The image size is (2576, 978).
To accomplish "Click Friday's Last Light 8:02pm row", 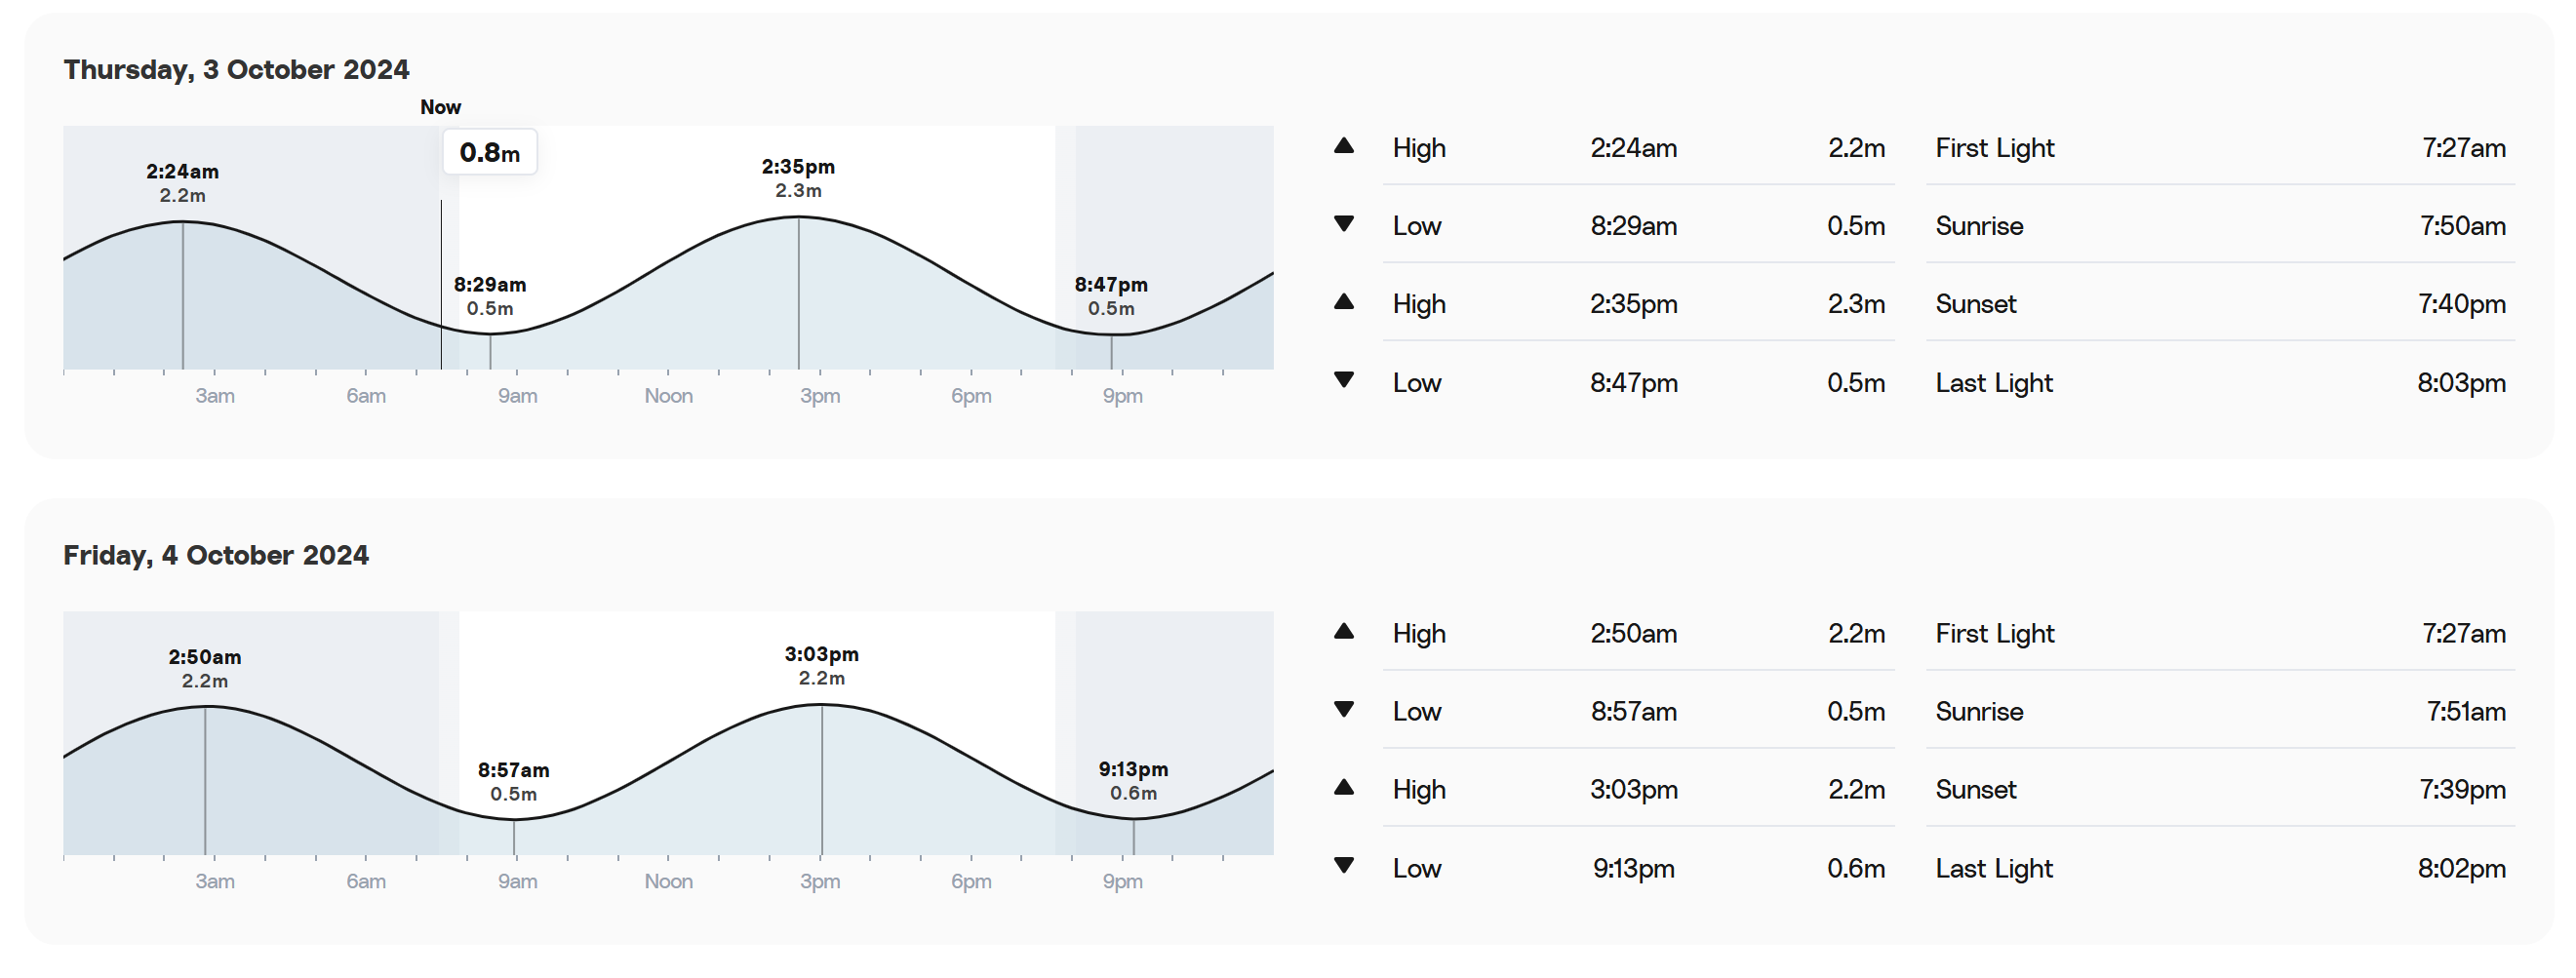I will click(2220, 868).
